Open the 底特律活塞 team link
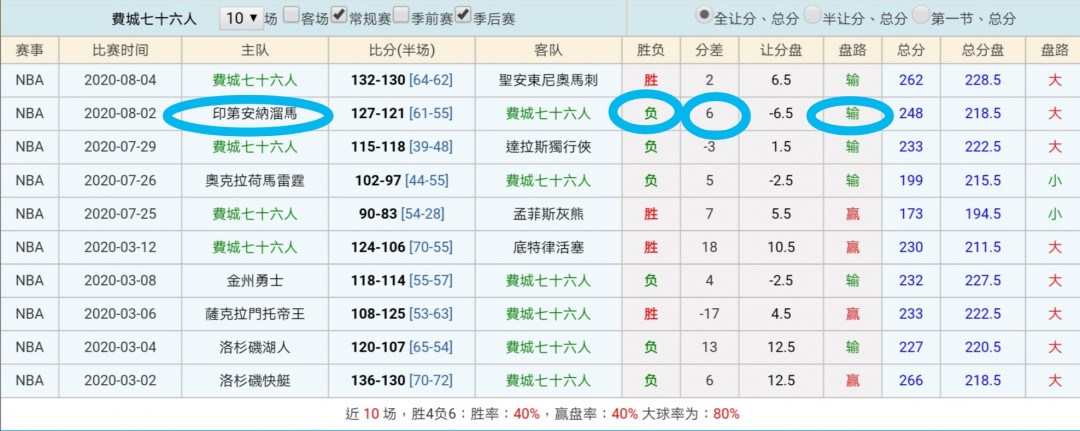The image size is (1080, 431). coord(548,246)
